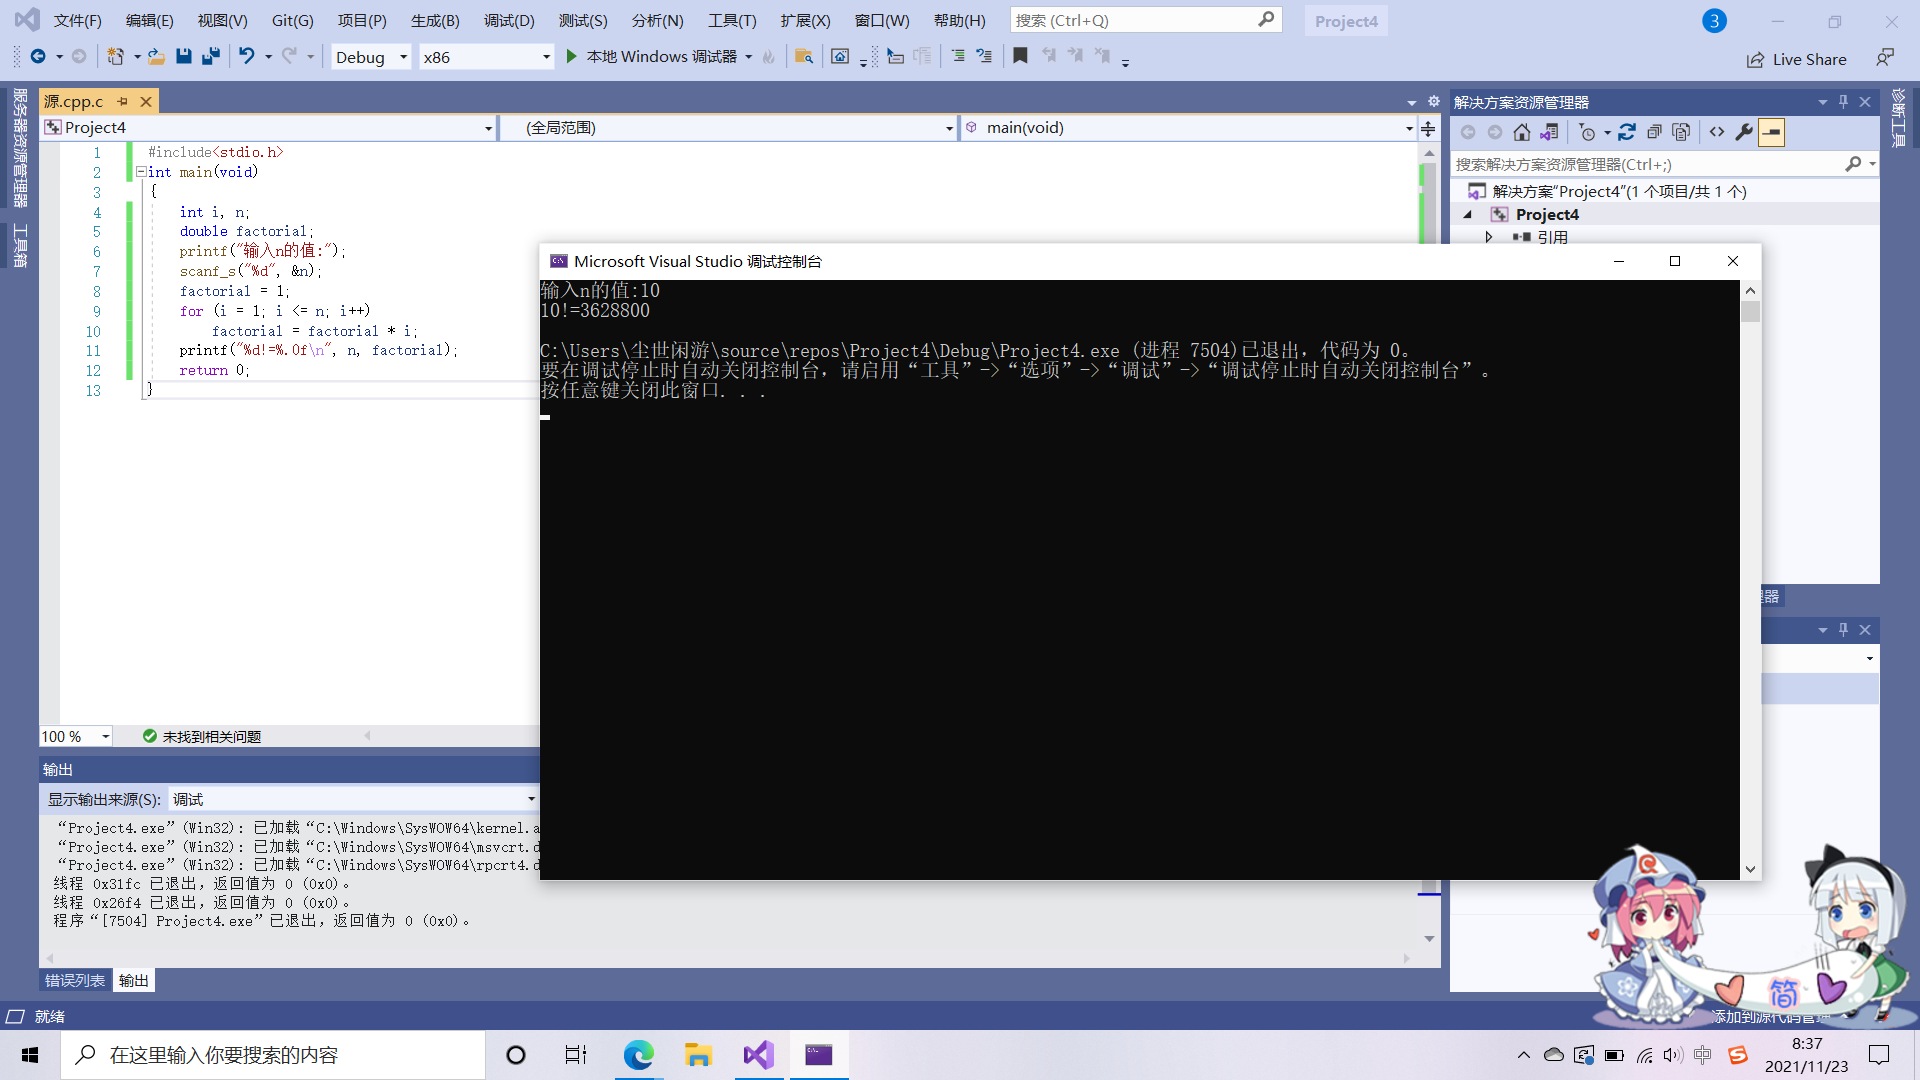Image resolution: width=1920 pixels, height=1080 pixels.
Task: Click View Code icon in Solution Explorer
Action: (1717, 132)
